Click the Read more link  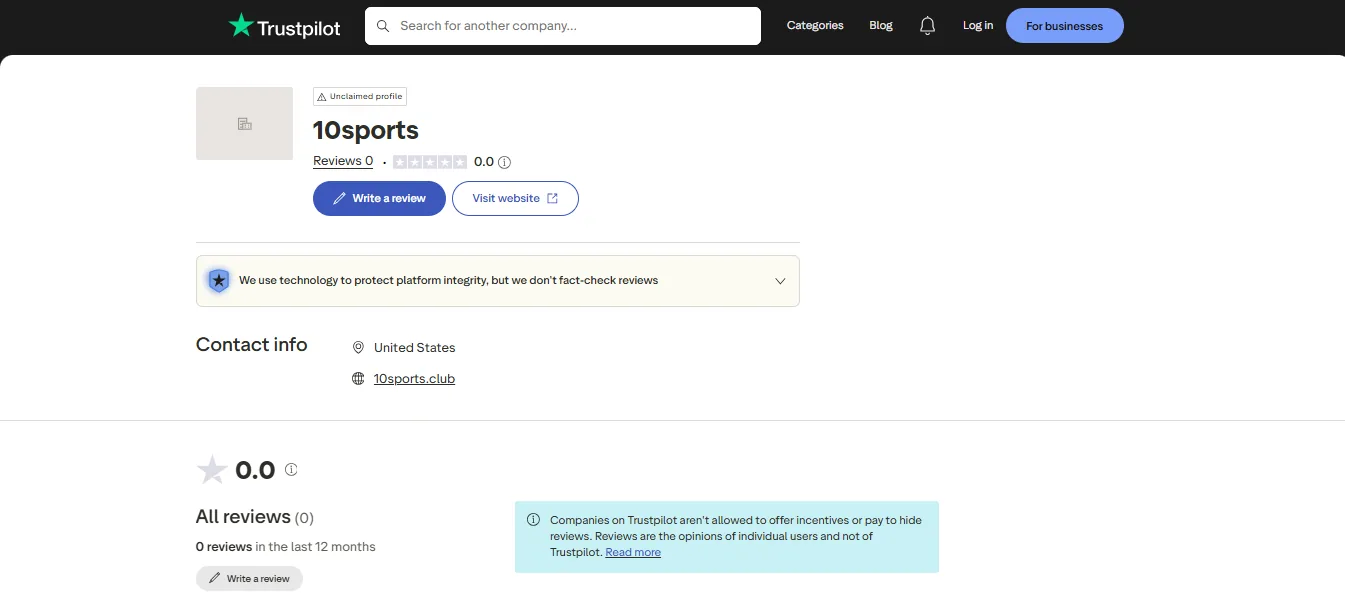coord(633,552)
